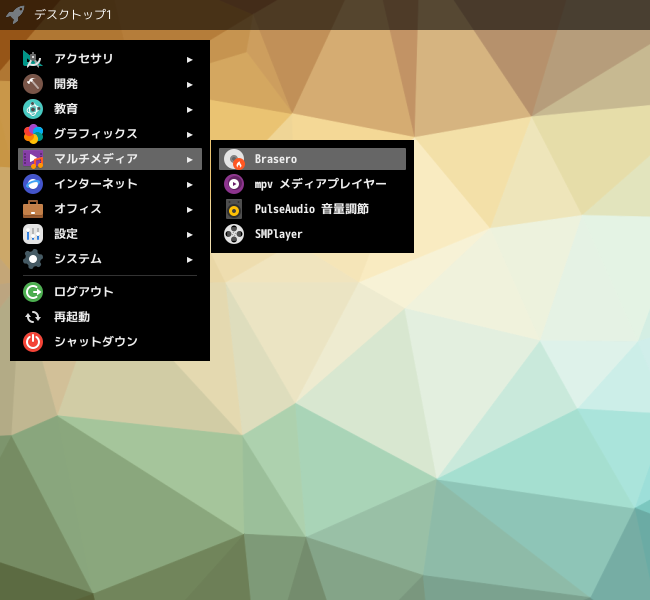Expand the グラフィックス submenu arrow
Viewport: 650px width, 600px height.
(189, 135)
